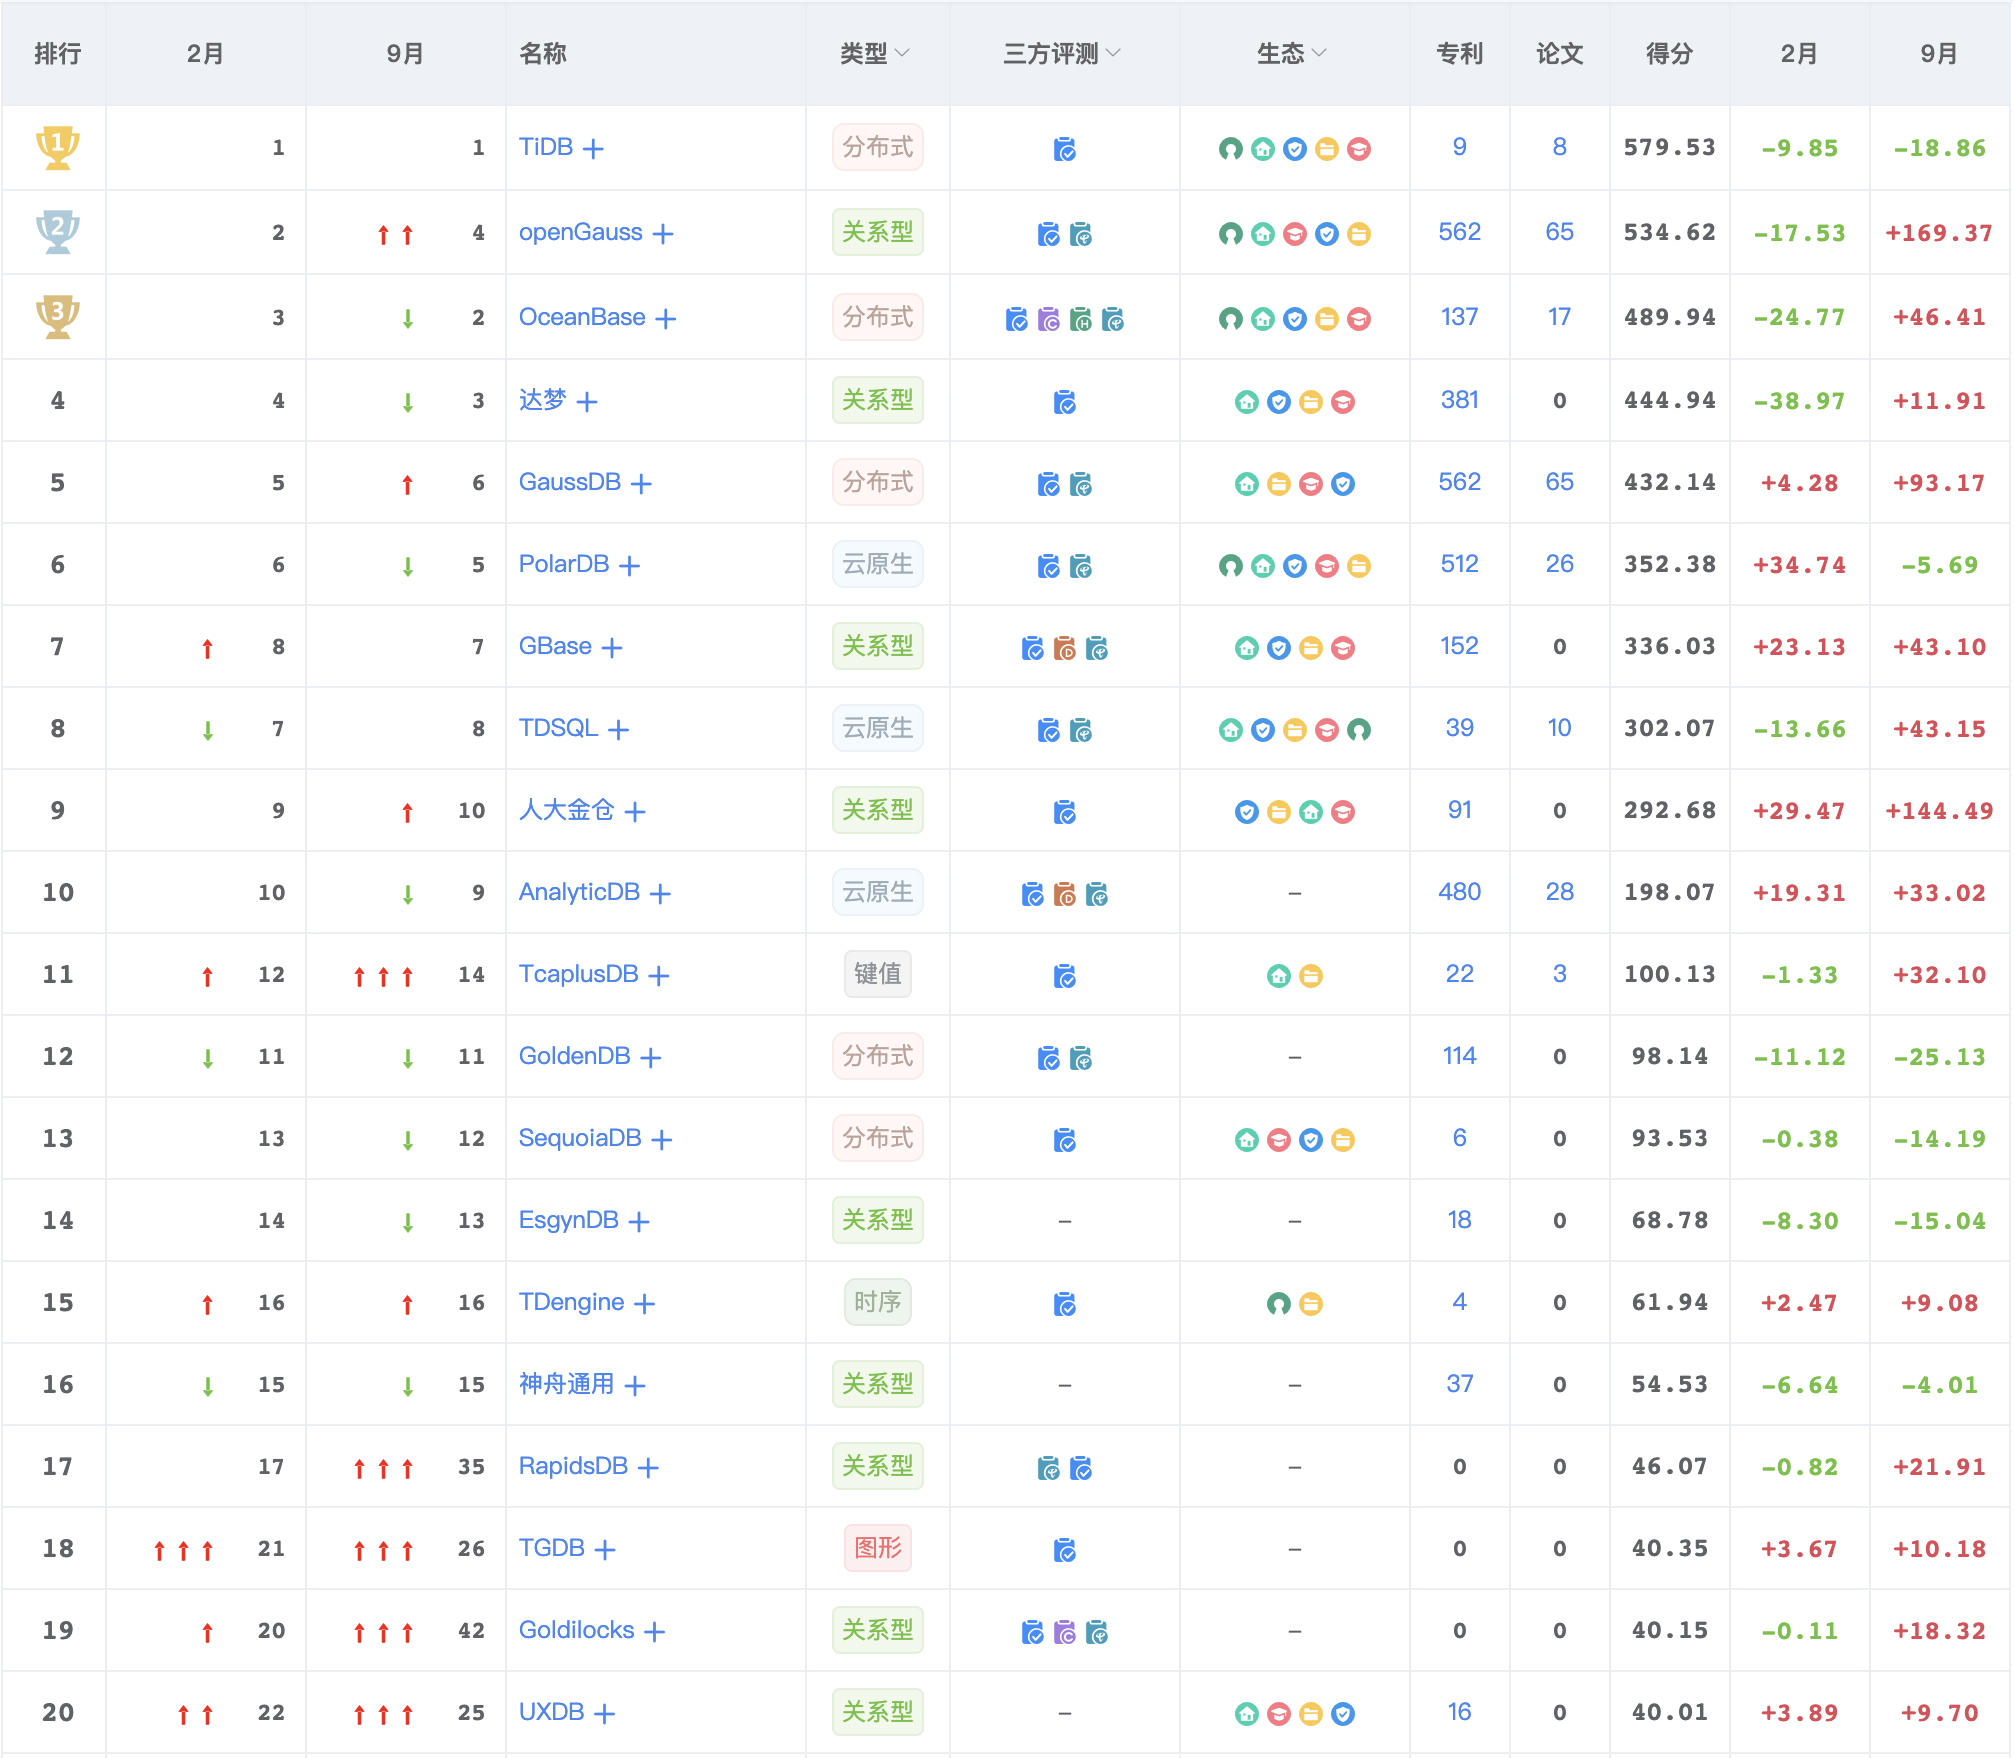Click the blue check ecosystem icon in OceanBase row
This screenshot has width=2014, height=1758.
point(1295,319)
